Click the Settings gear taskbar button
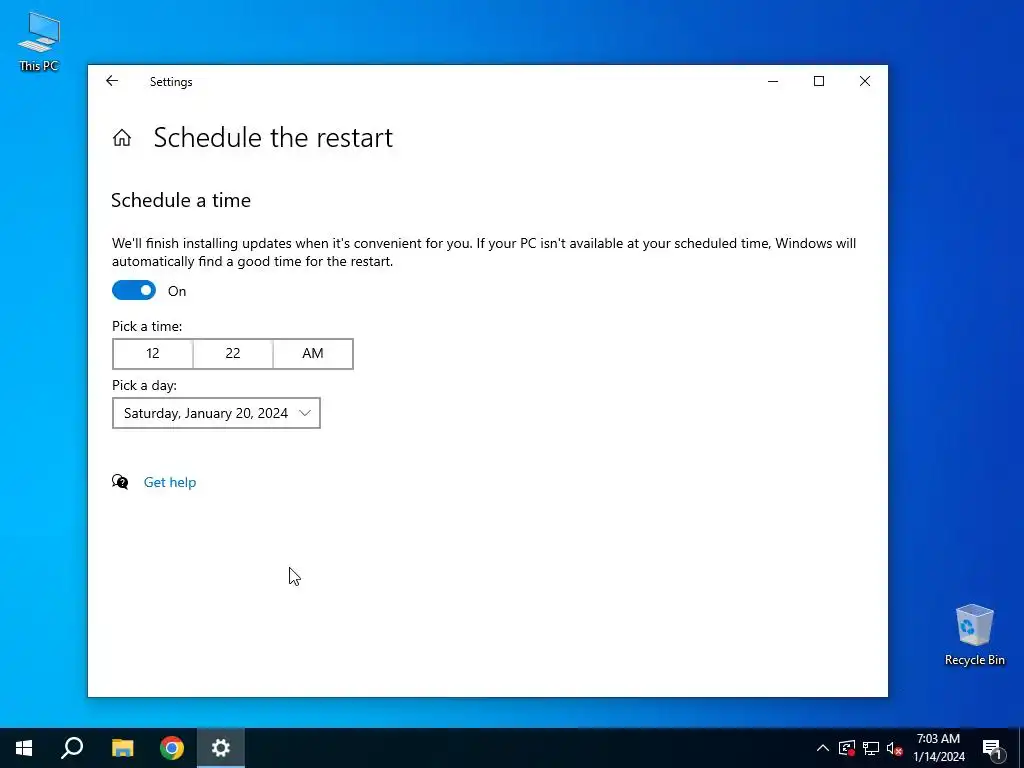Screen dimensions: 1024x768 (221, 748)
